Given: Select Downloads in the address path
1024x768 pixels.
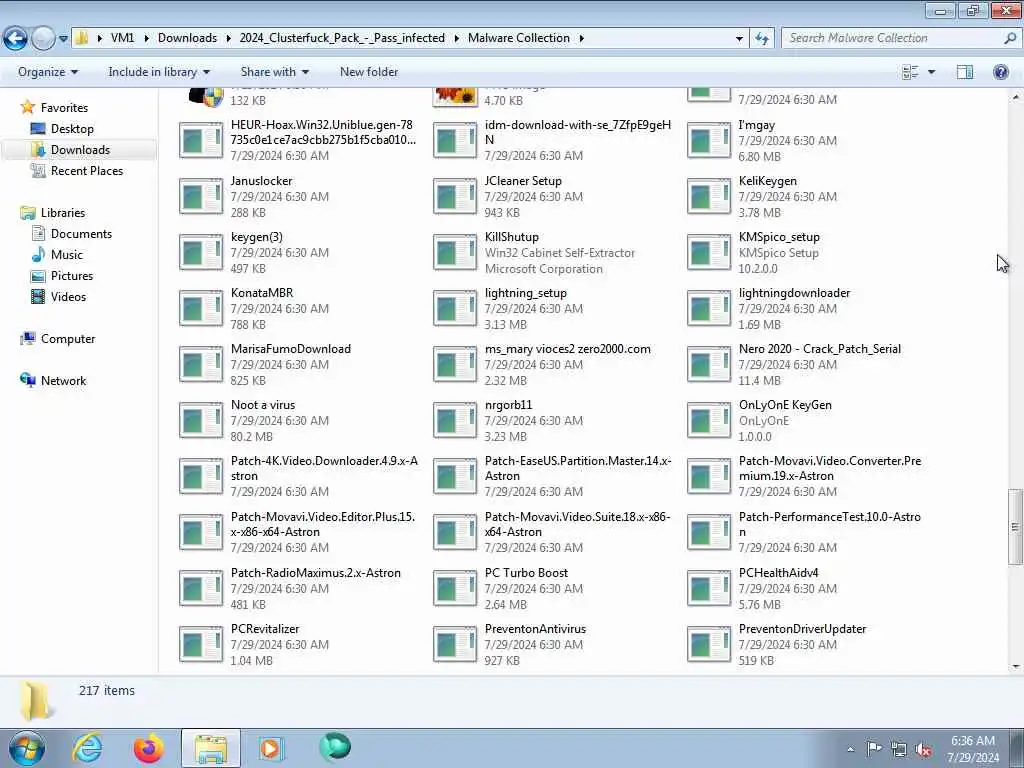Looking at the screenshot, I should point(187,38).
